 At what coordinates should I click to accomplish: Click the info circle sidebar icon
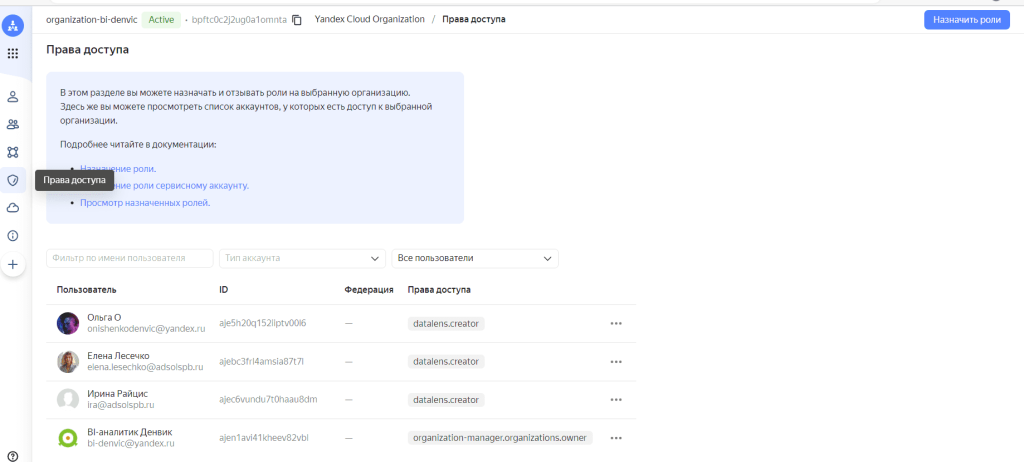point(13,236)
